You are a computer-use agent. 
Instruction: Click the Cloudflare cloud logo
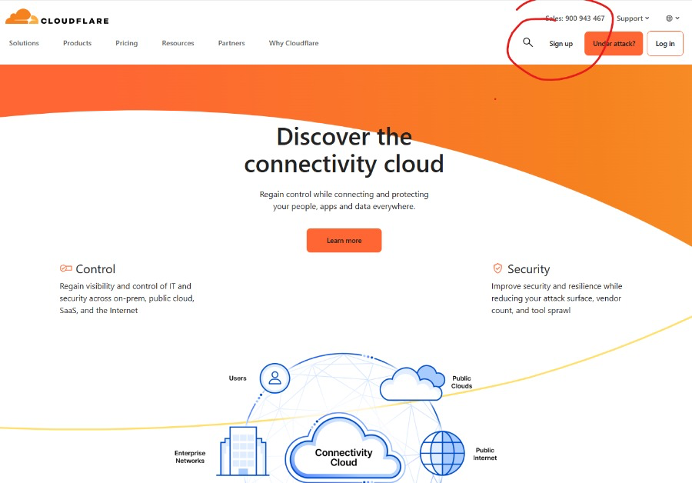click(x=22, y=16)
